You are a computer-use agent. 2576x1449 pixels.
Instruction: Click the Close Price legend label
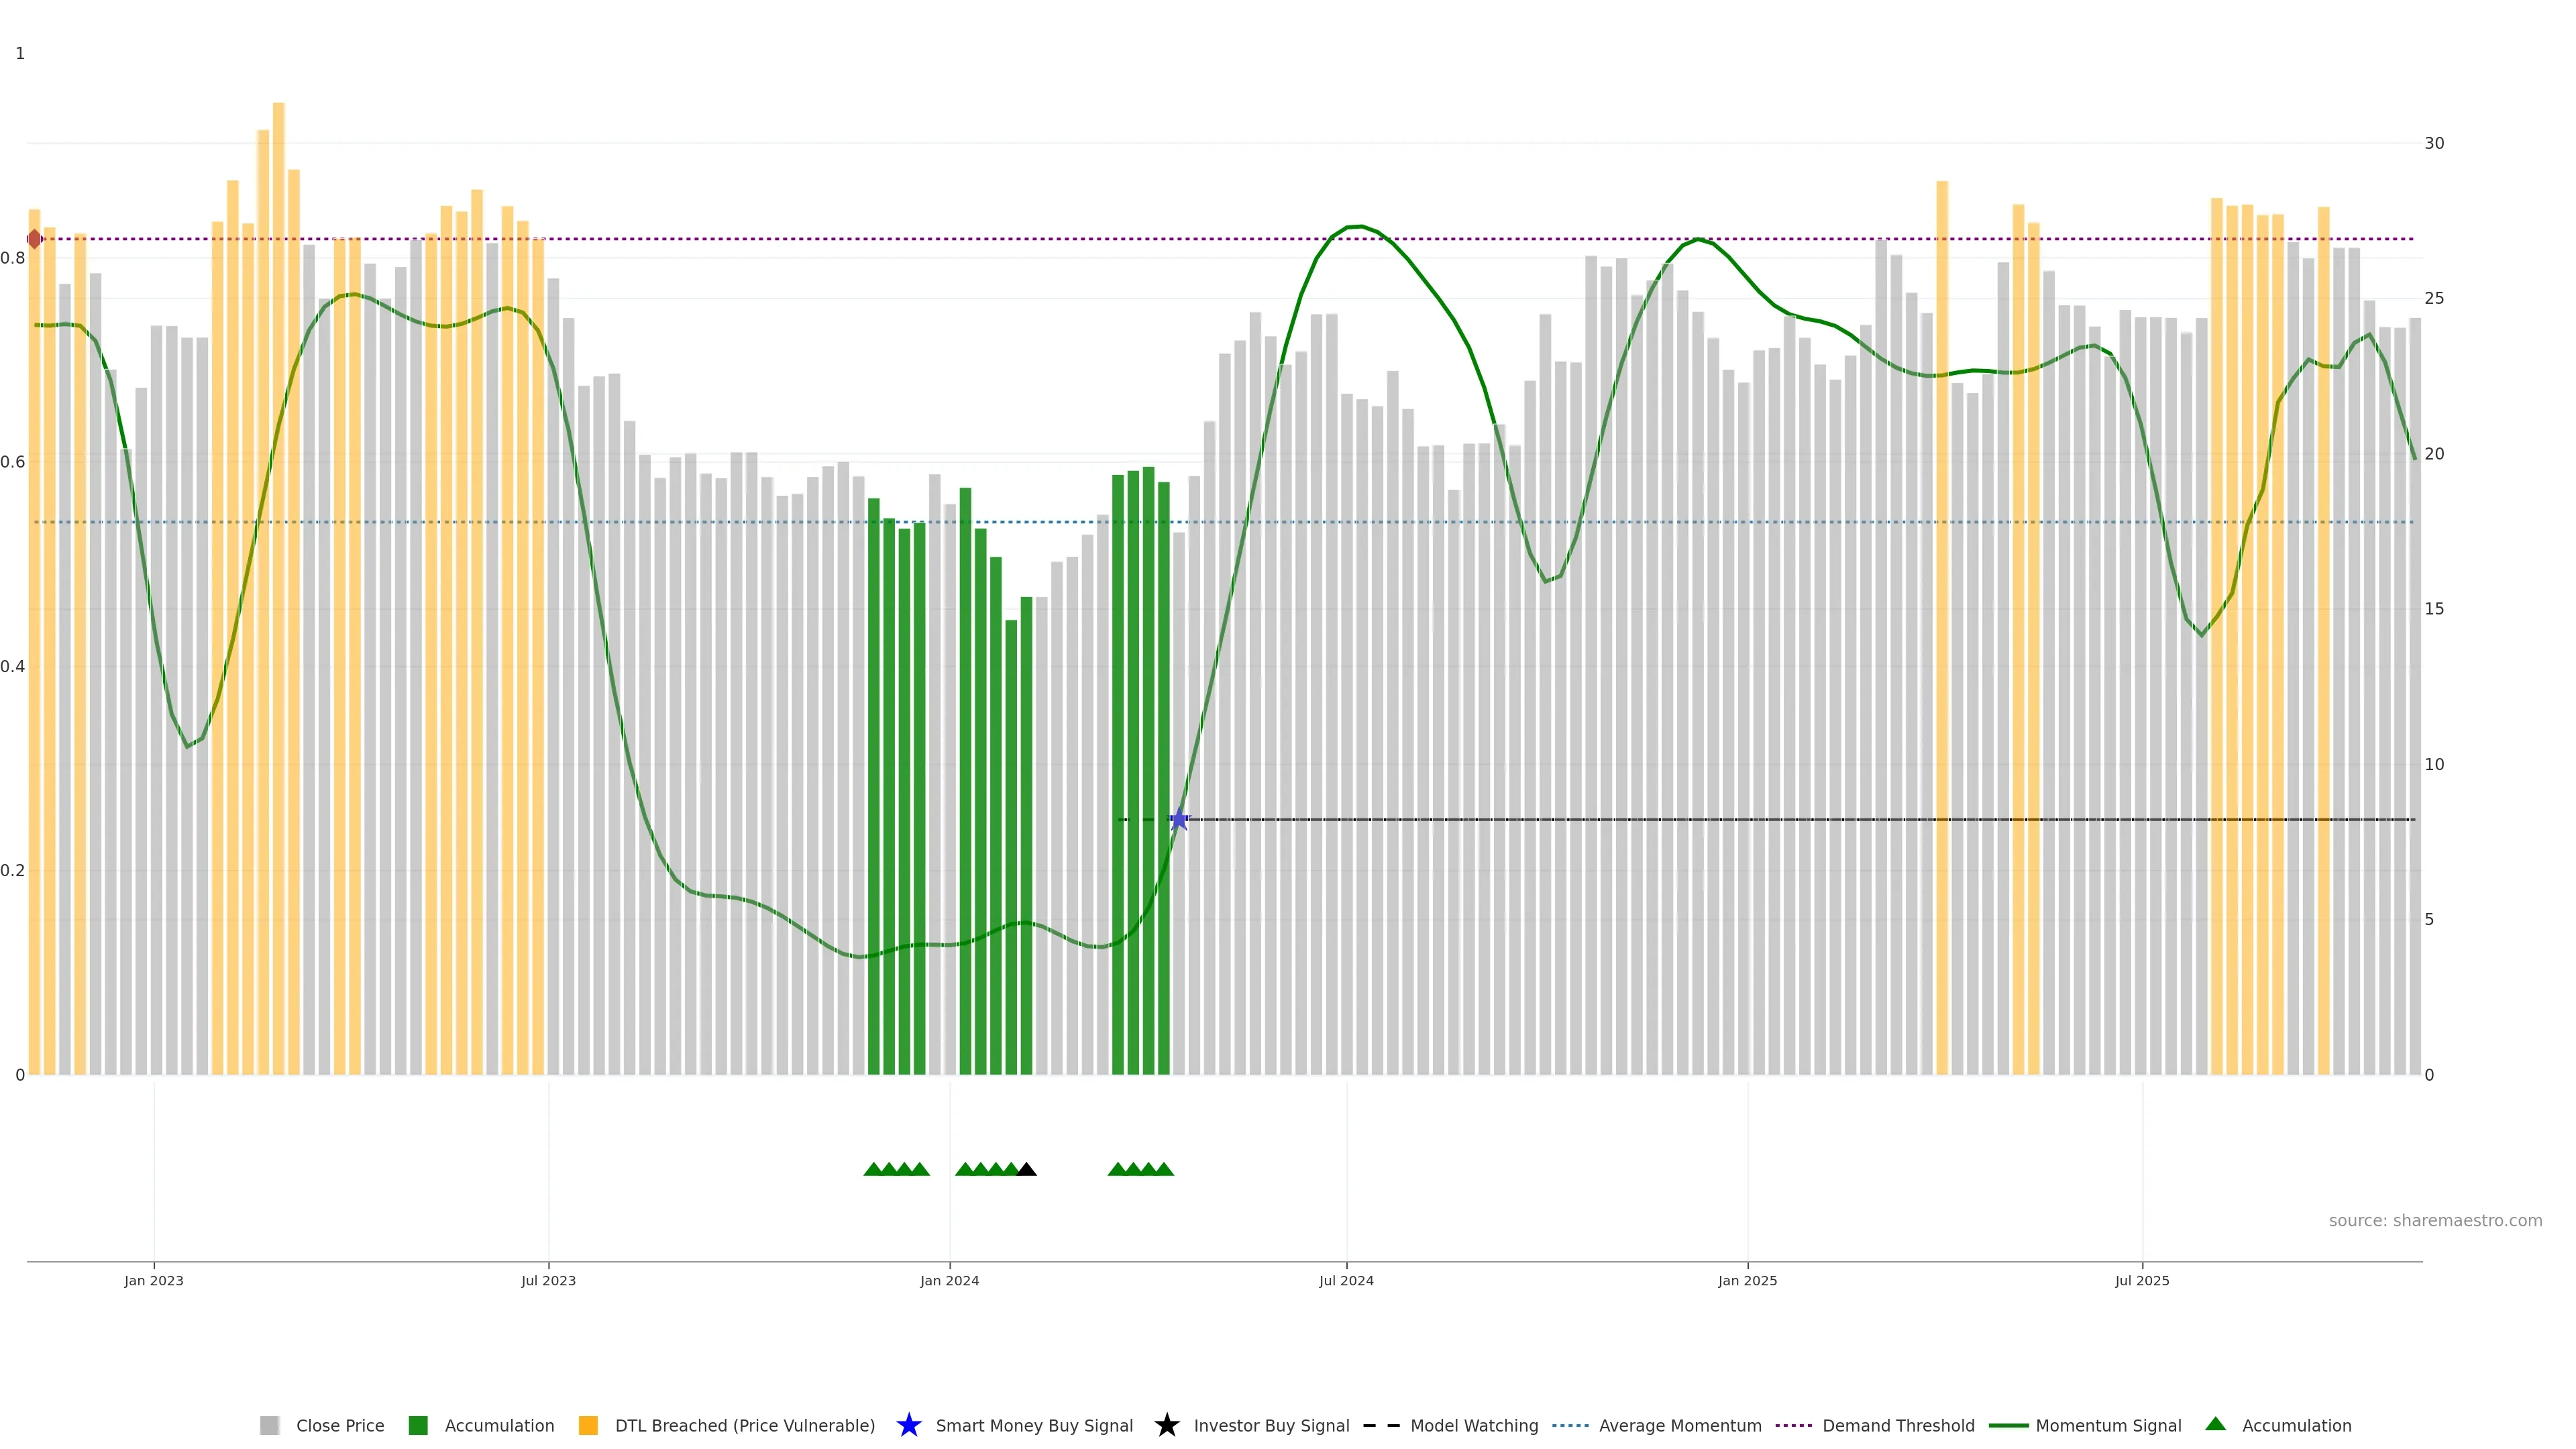pos(339,1425)
